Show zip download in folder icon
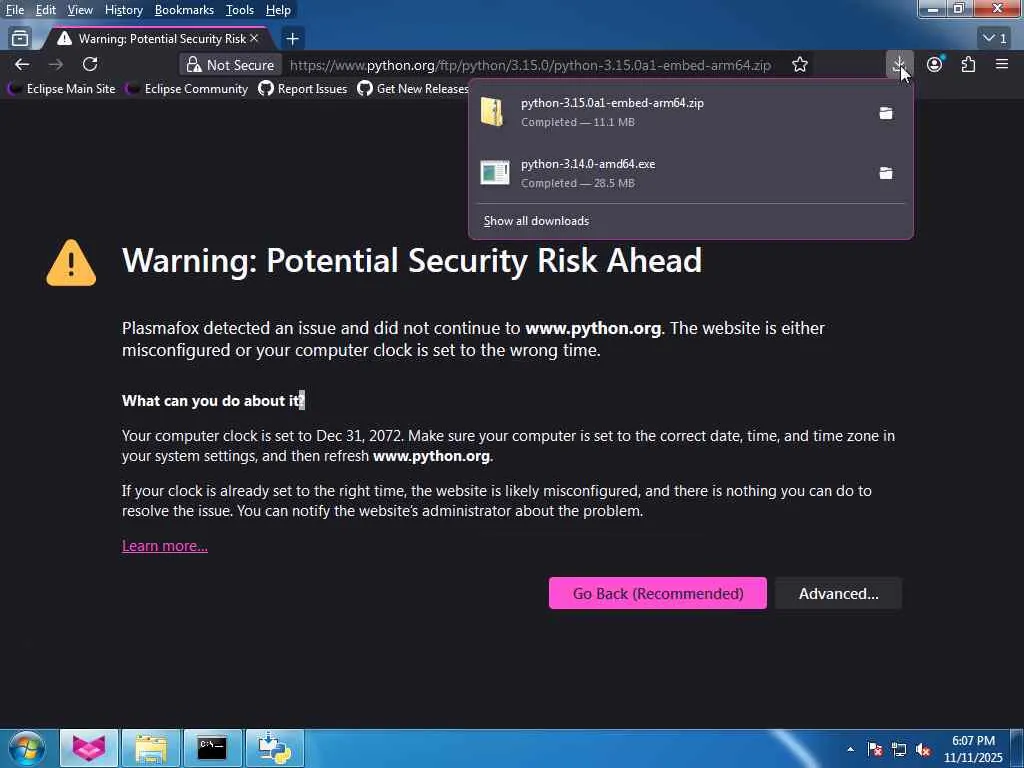 [x=886, y=113]
